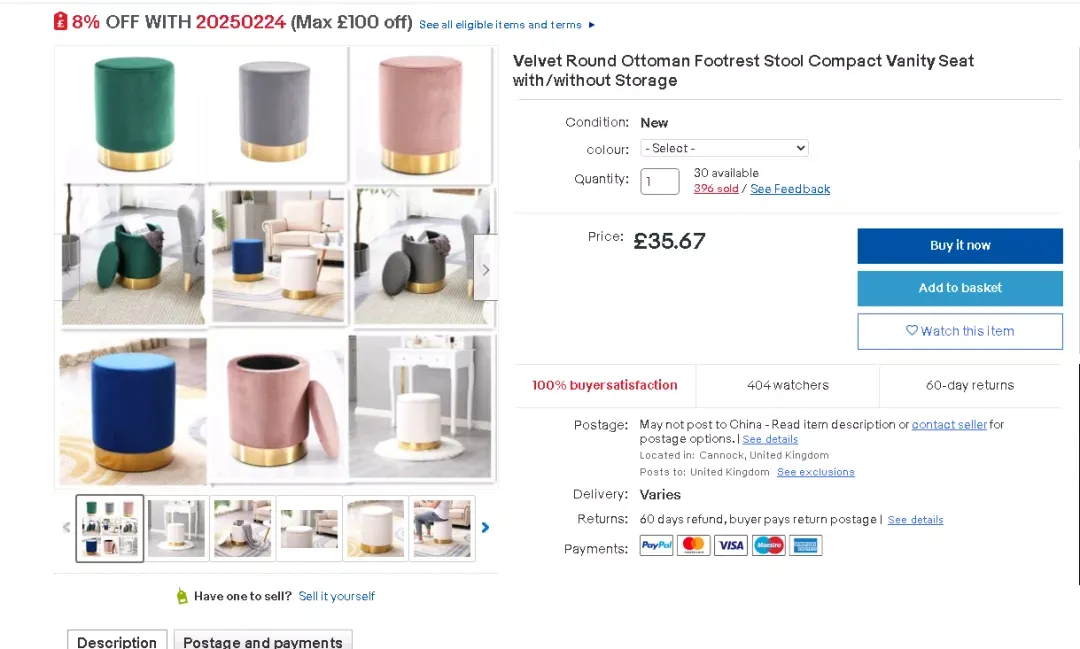The height and width of the screenshot is (649, 1080).
Task: Go back in thumbnail strip with left arrow
Action: point(67,528)
